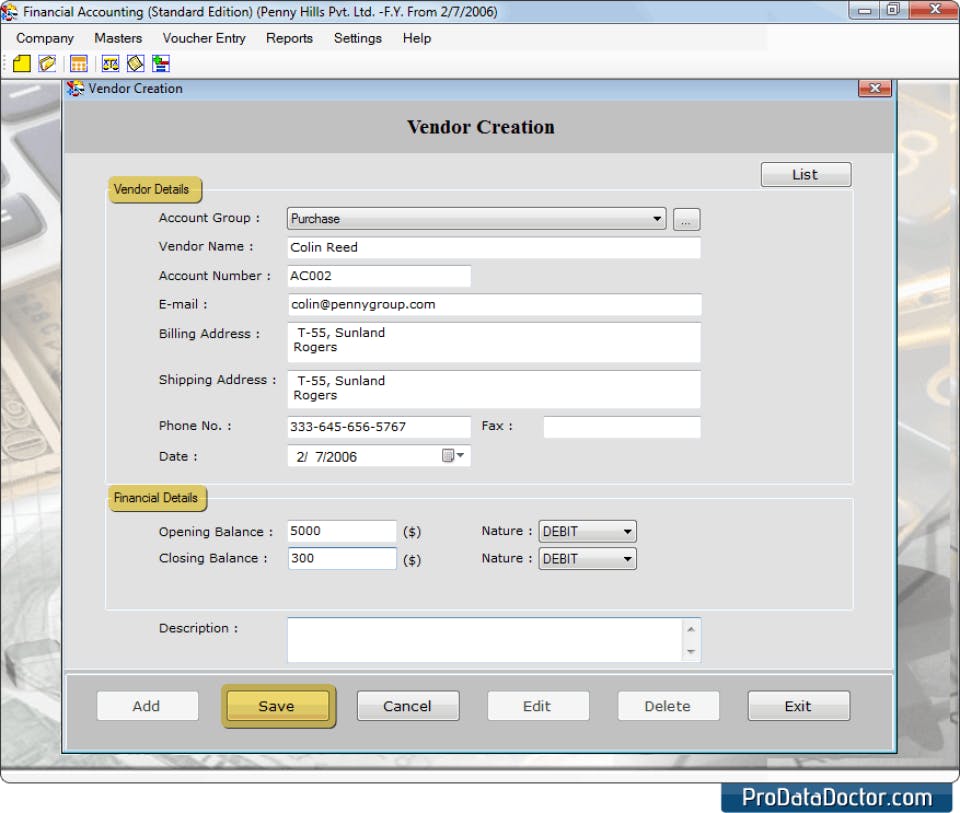
Task: Click the List button
Action: click(x=805, y=174)
